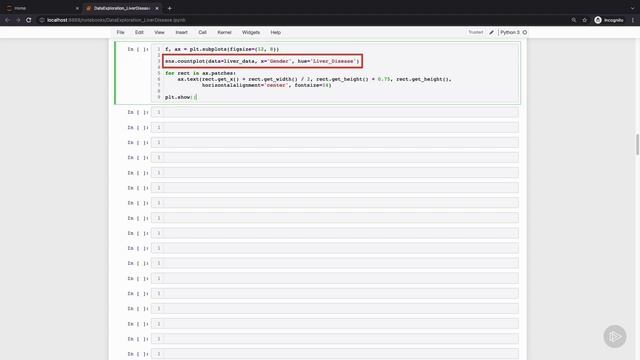This screenshot has width=640, height=360.
Task: Click the first cell's In [ ] prompt
Action: click(138, 49)
